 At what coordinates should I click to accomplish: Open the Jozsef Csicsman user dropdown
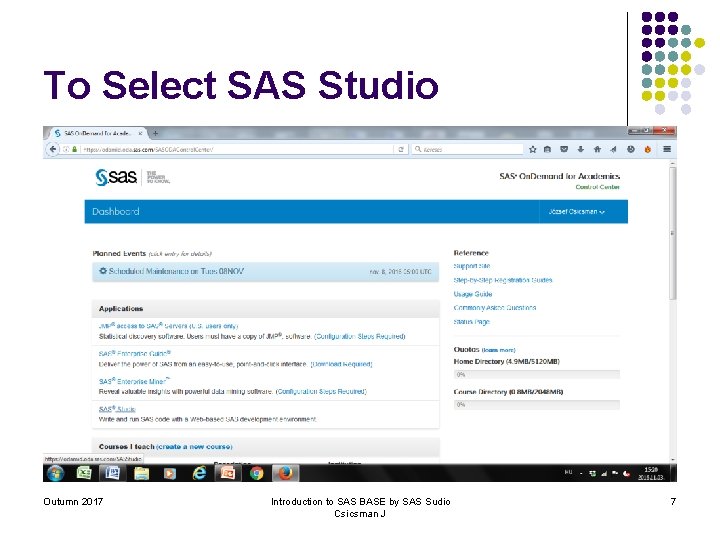(x=577, y=212)
